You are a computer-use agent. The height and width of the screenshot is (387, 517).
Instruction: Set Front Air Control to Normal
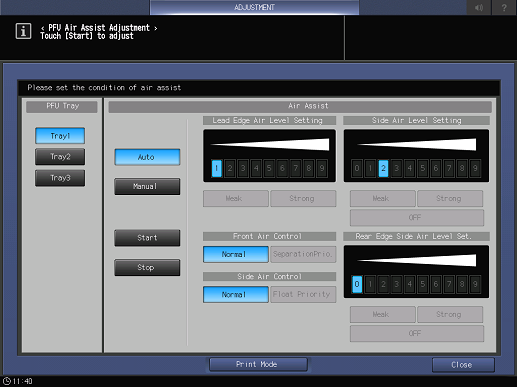(x=236, y=254)
